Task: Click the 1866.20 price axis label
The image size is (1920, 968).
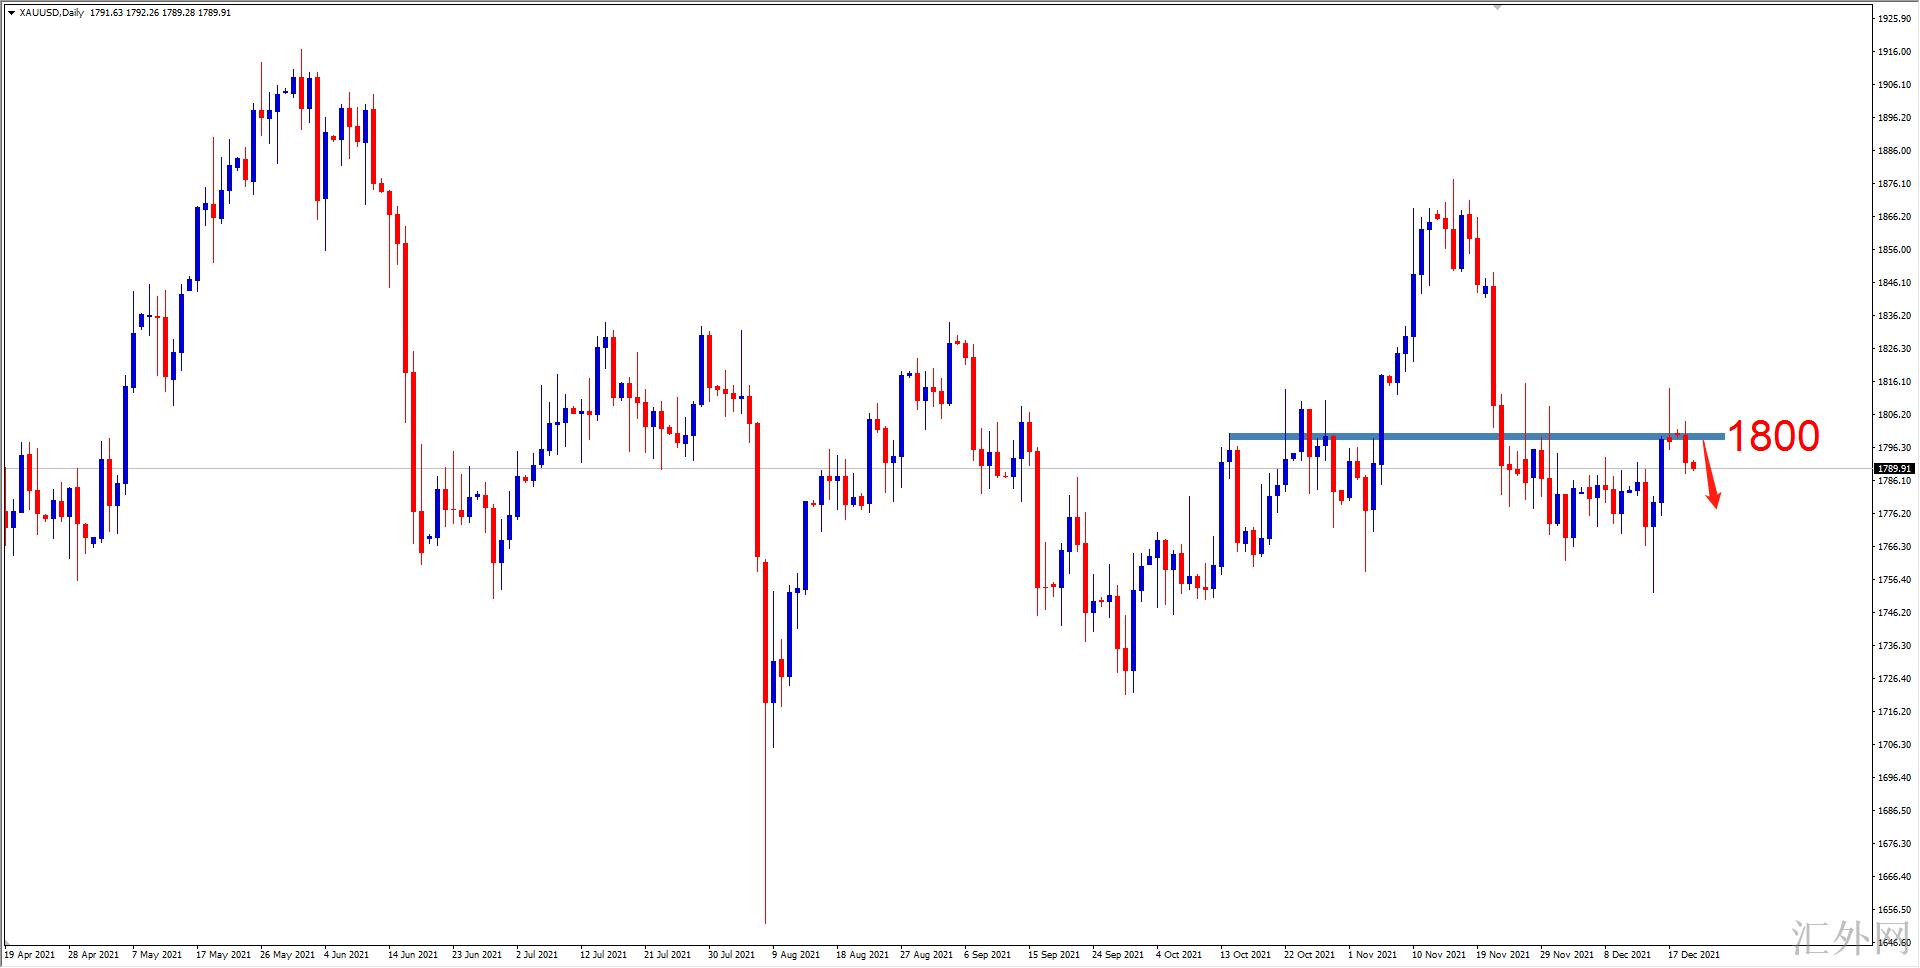Action: (x=1894, y=217)
